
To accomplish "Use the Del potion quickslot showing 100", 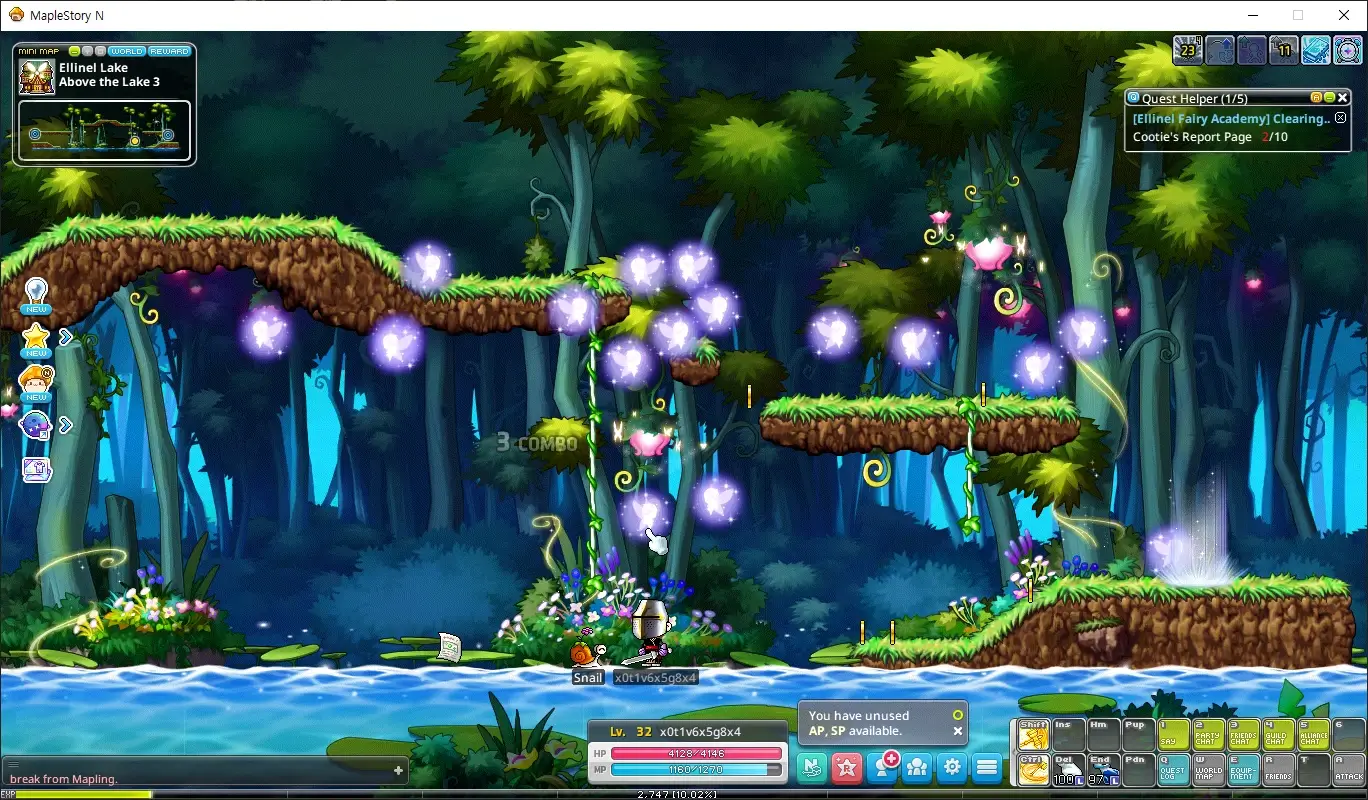I will tap(1069, 768).
